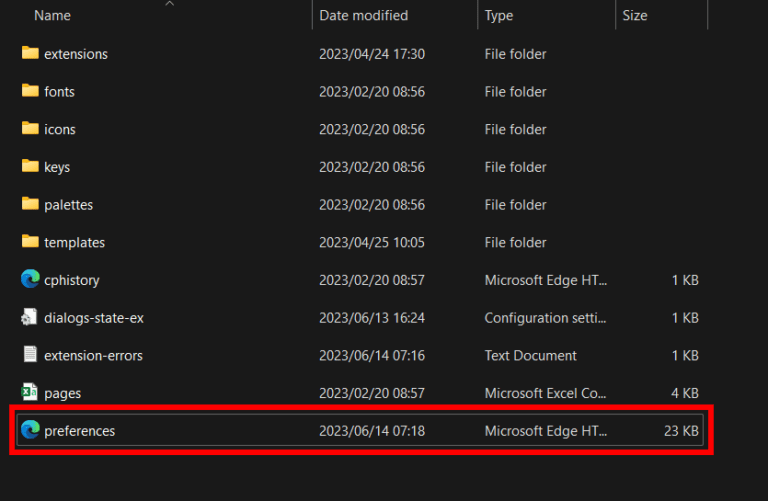Sort files by Size column header
This screenshot has height=501, width=768.
634,16
